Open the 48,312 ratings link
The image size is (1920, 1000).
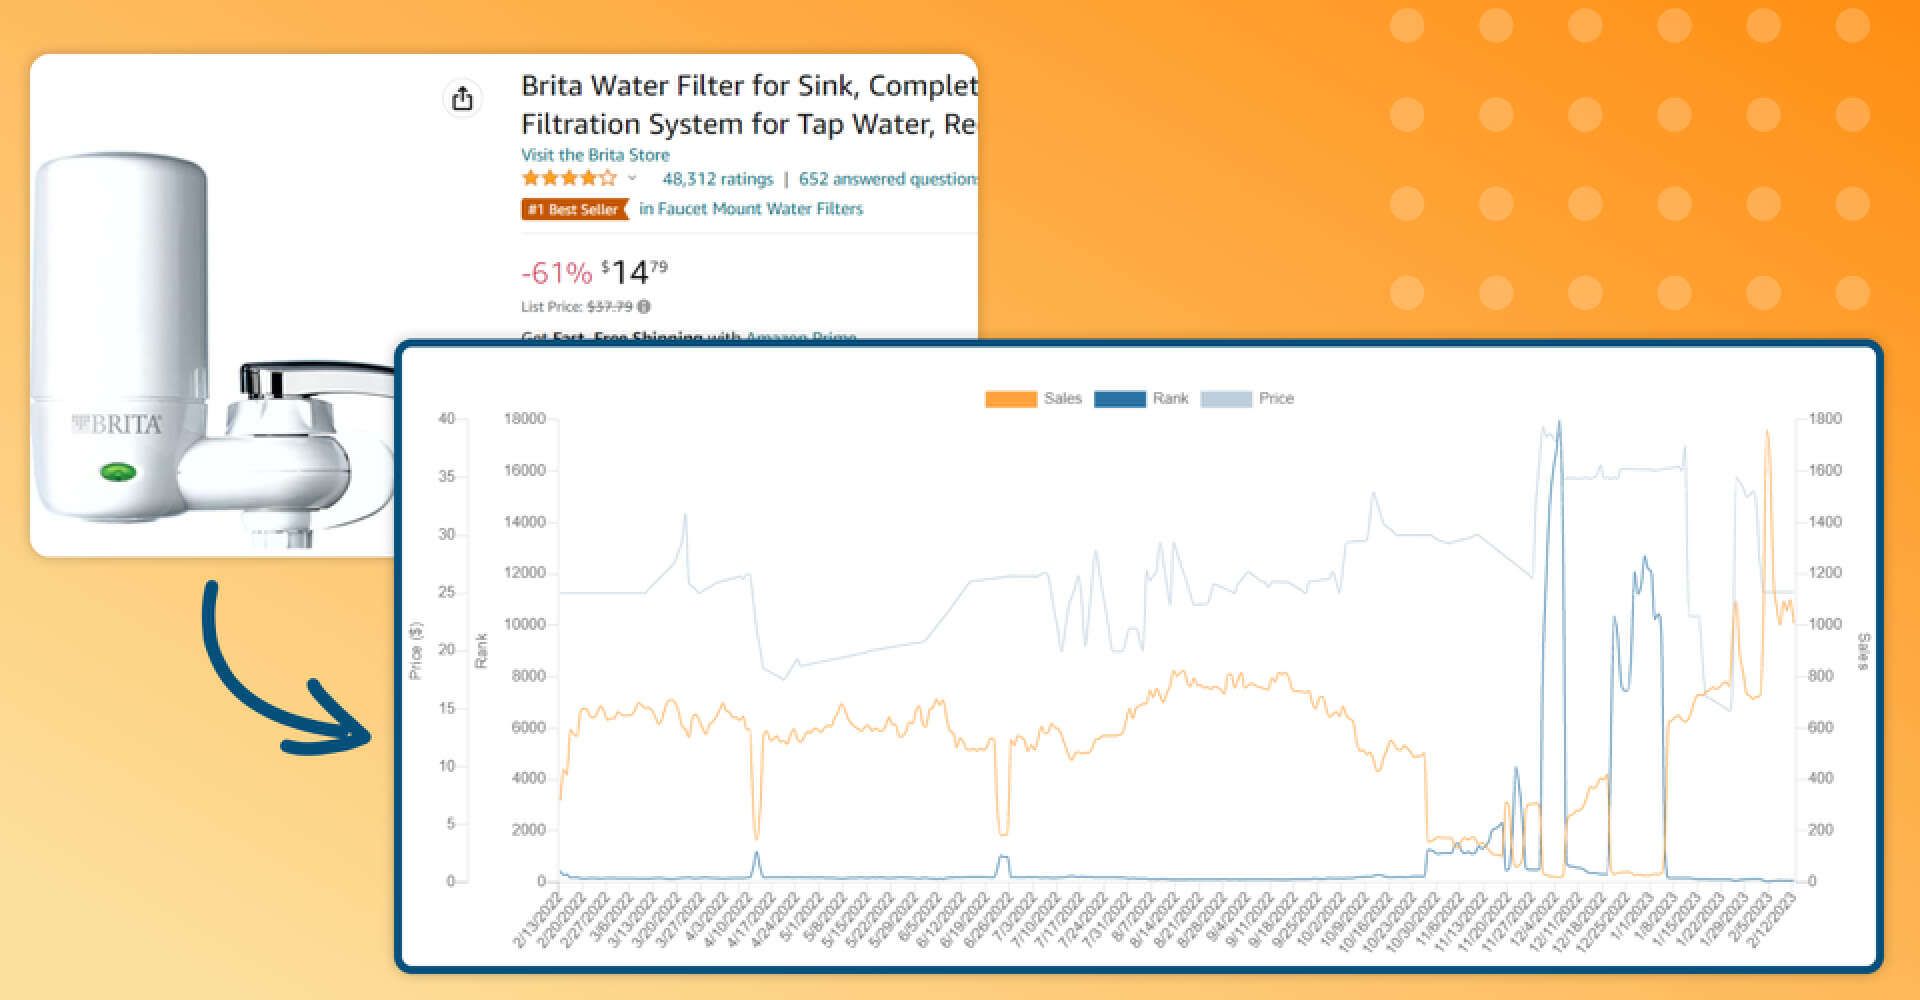click(x=717, y=179)
